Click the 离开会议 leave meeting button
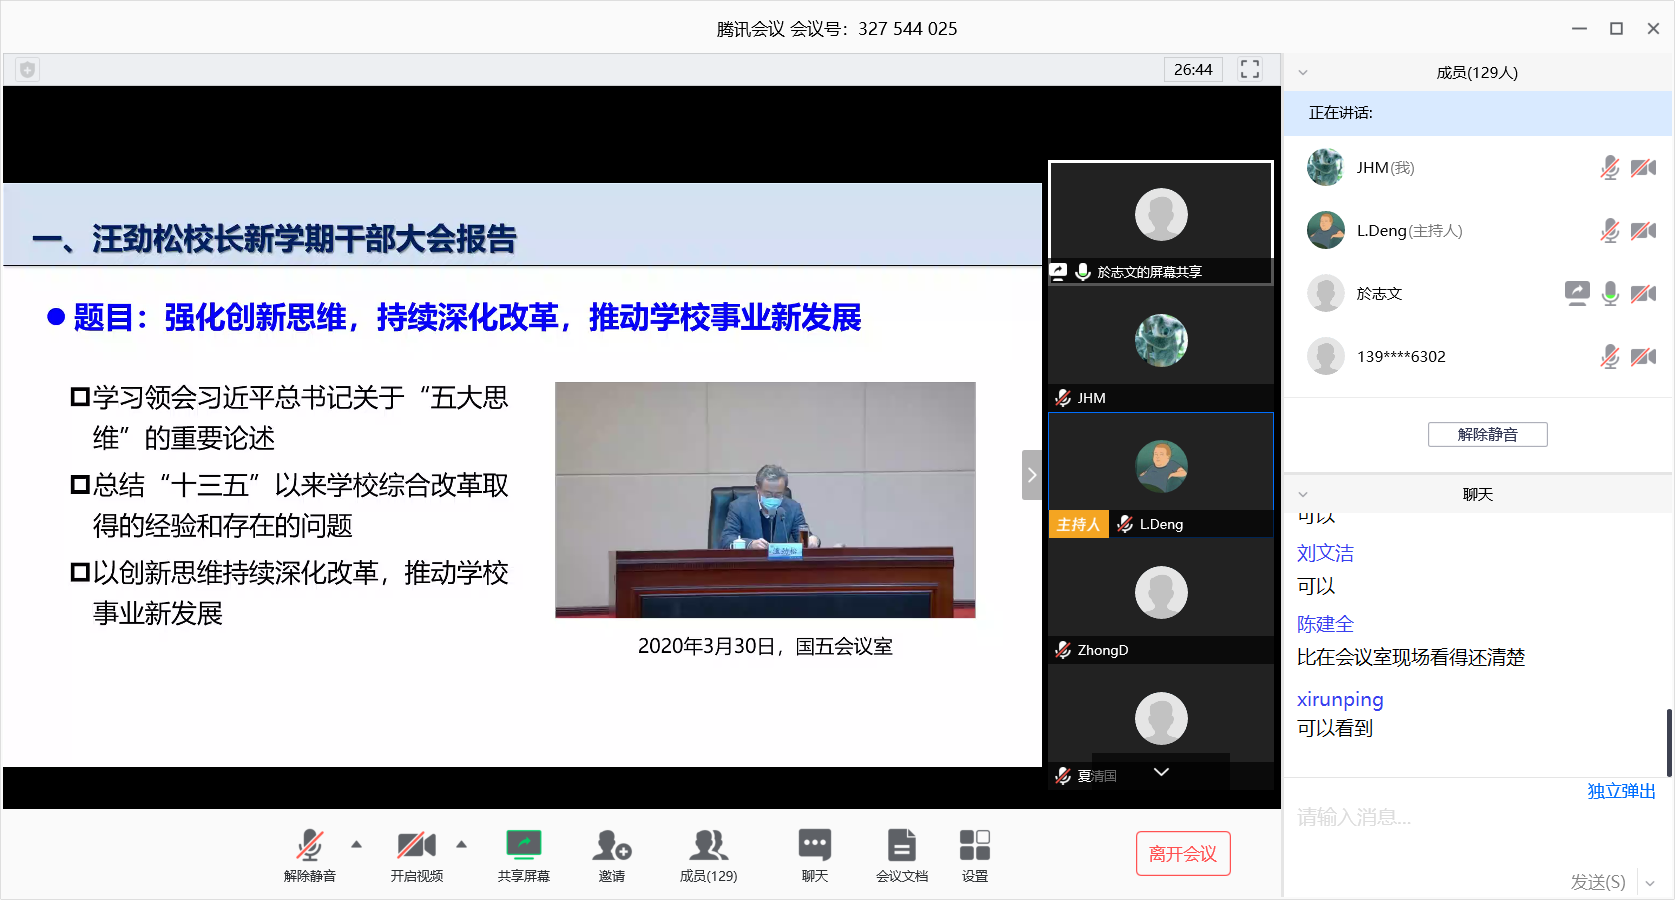The image size is (1675, 900). (x=1183, y=854)
